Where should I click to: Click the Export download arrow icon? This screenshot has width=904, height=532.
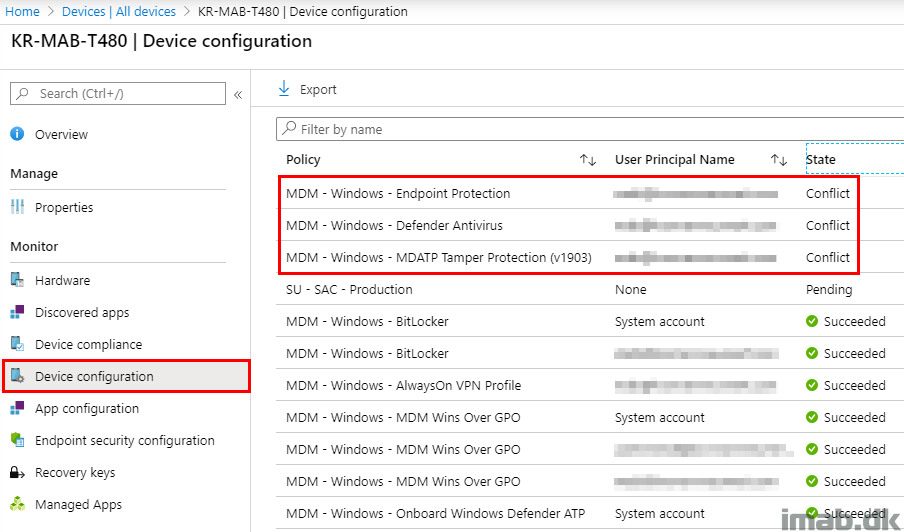[284, 89]
